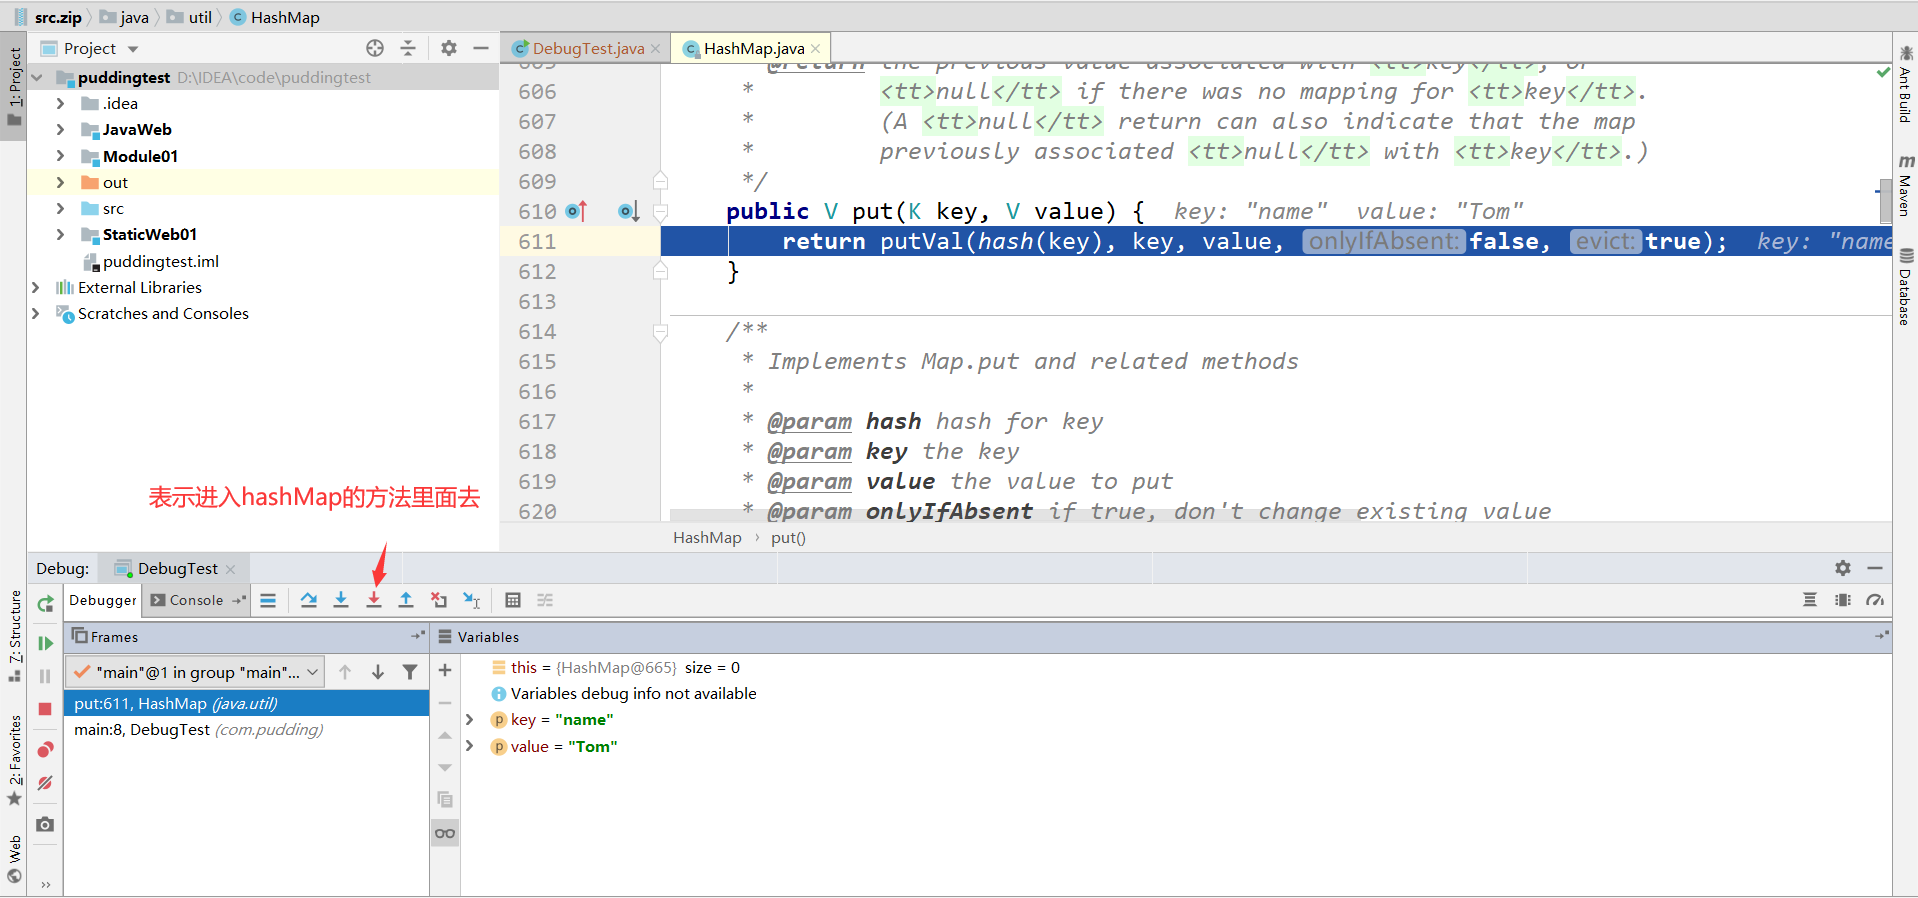Screen dimensions: 1918x898
Task: Open the Ant Build tool window
Action: (x=1905, y=85)
